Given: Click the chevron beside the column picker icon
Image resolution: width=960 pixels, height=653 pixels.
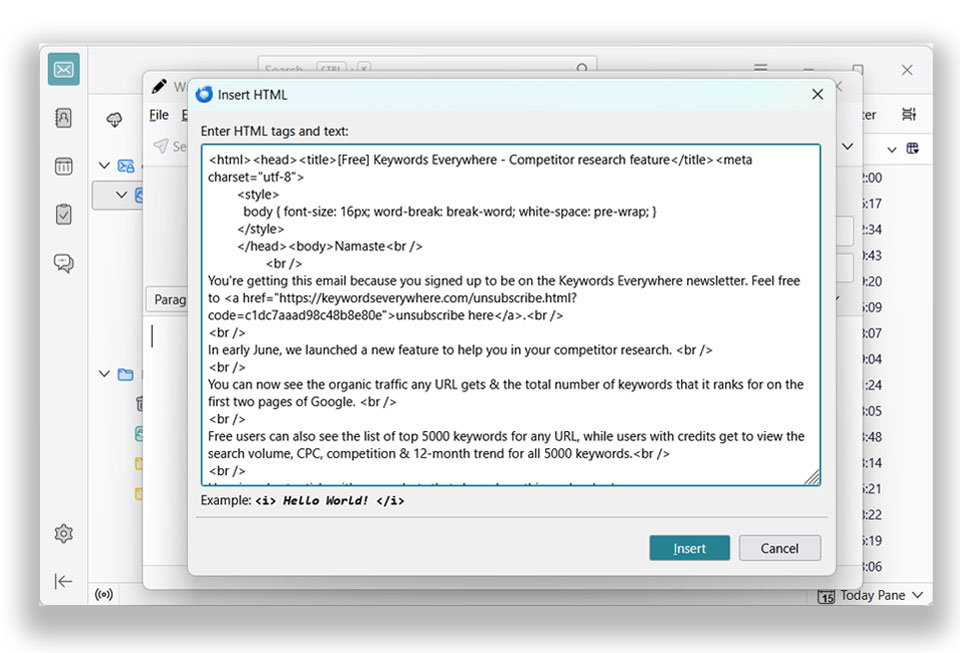Looking at the screenshot, I should click(x=892, y=149).
